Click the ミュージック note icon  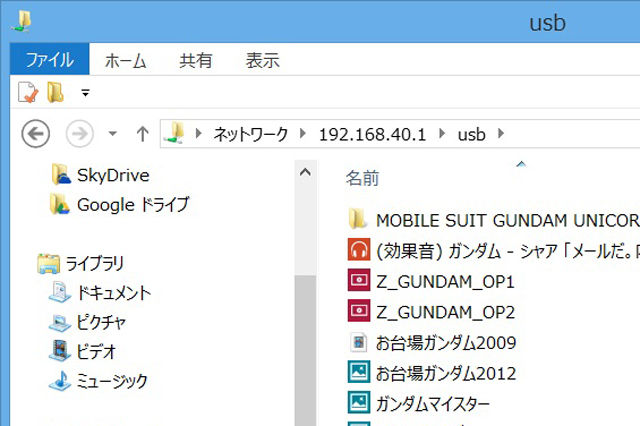pos(60,381)
